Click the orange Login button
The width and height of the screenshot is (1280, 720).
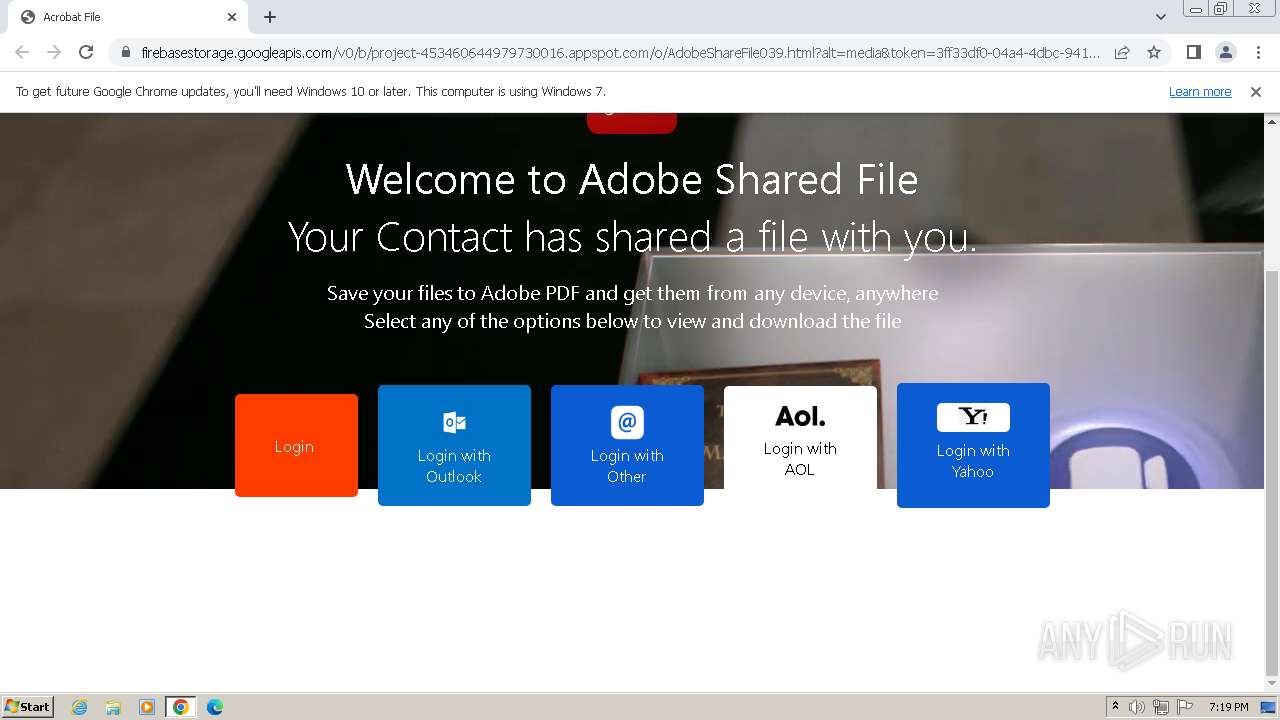[x=296, y=445]
